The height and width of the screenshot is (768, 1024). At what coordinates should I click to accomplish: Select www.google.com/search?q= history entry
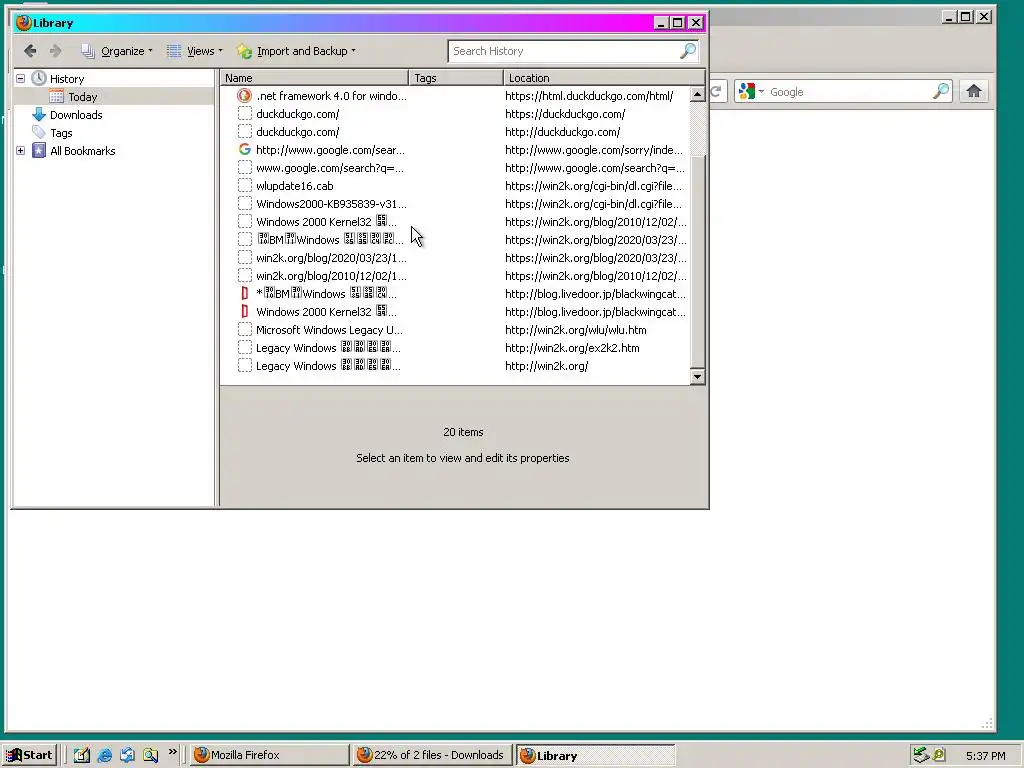pos(329,168)
